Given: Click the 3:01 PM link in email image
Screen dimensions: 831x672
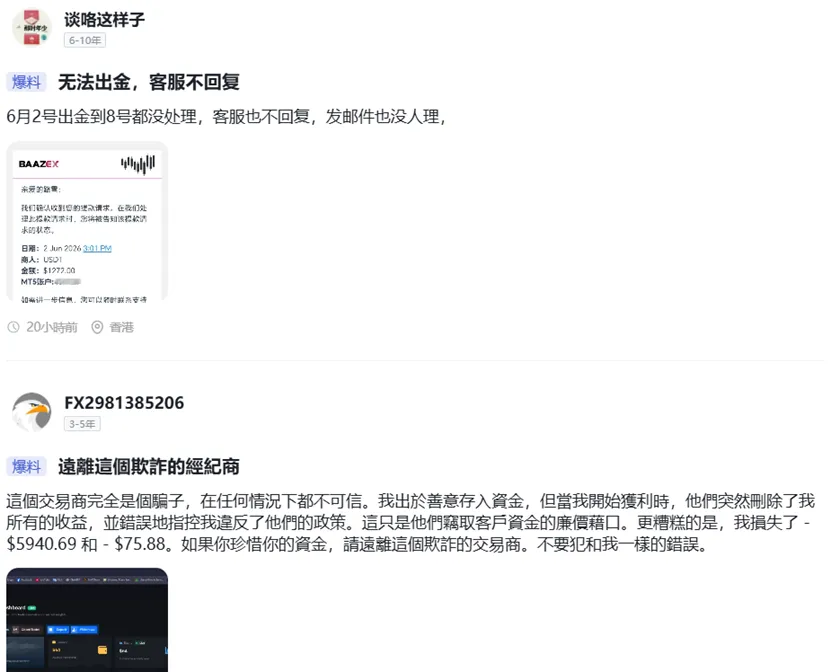Looking at the screenshot, I should 98,248.
